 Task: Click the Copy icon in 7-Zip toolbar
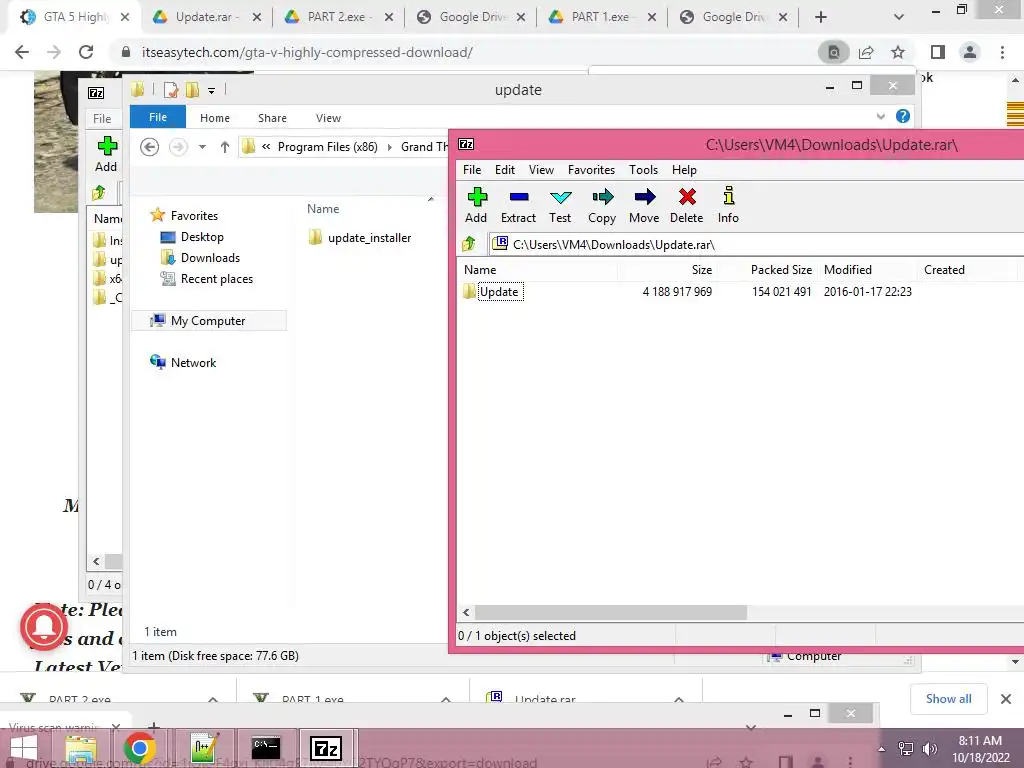602,197
